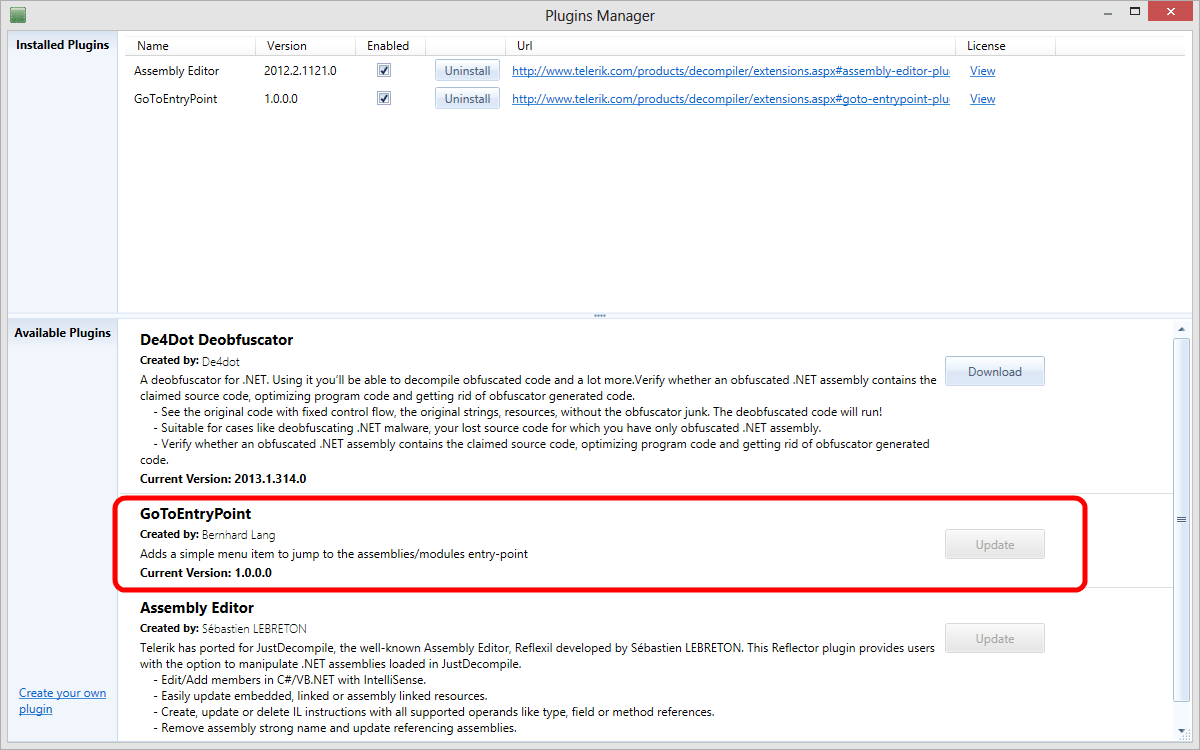Close the Plugins Manager window
The height and width of the screenshot is (750, 1200).
click(x=1168, y=13)
